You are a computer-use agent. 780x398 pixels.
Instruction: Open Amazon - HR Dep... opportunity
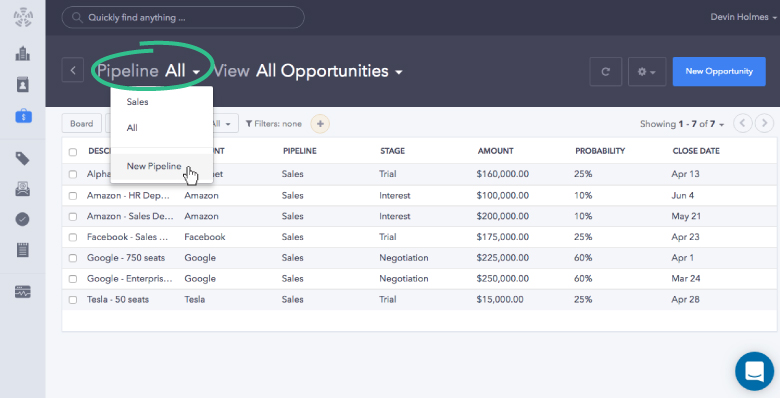(x=128, y=196)
